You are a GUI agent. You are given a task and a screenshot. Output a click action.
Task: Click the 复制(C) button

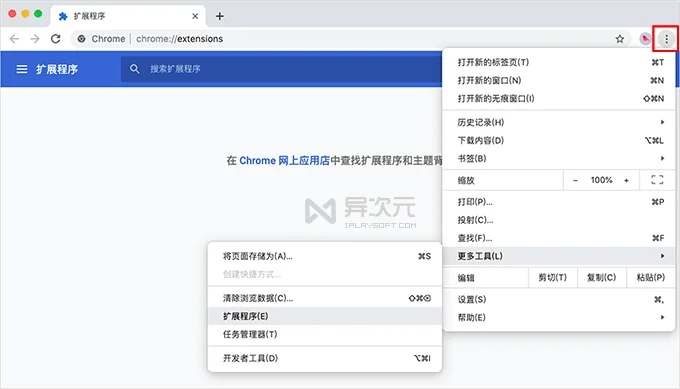pyautogui.click(x=602, y=278)
